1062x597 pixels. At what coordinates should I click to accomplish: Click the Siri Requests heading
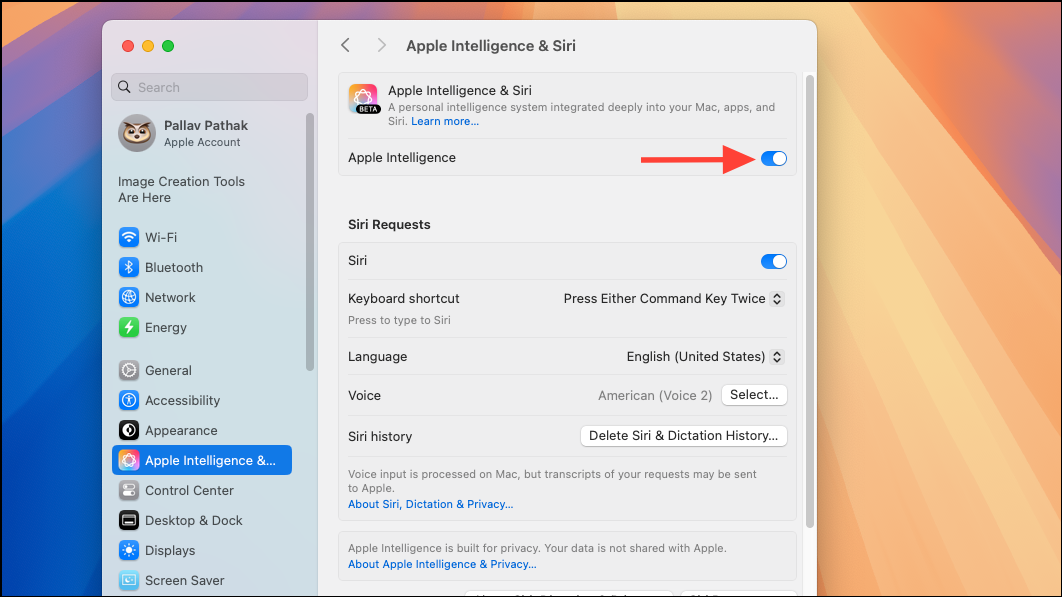coord(389,224)
